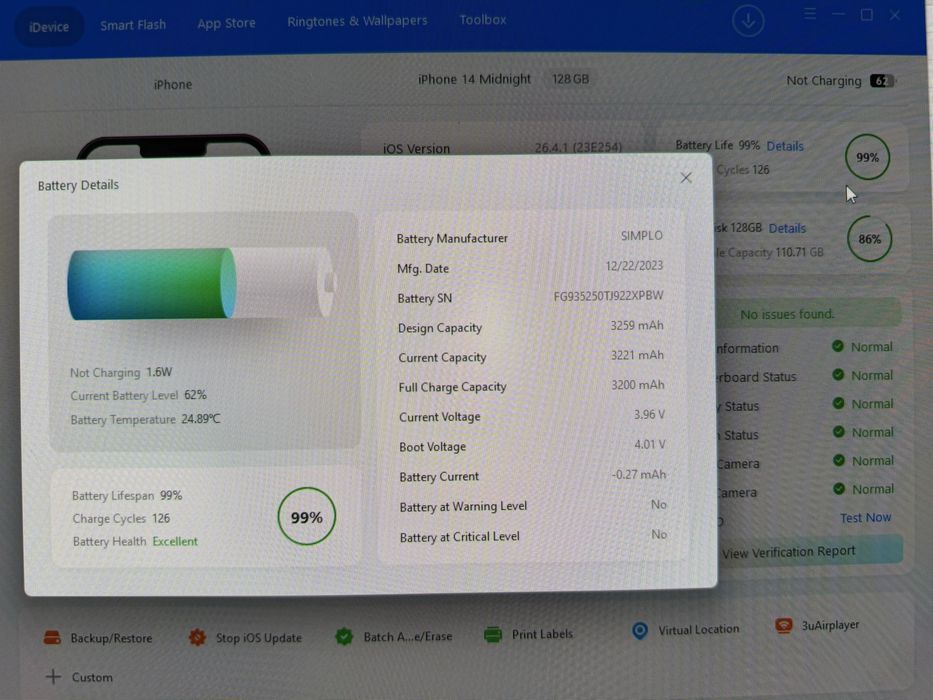This screenshot has height=700, width=933.
Task: Click the Custom plus icon
Action: (x=53, y=677)
